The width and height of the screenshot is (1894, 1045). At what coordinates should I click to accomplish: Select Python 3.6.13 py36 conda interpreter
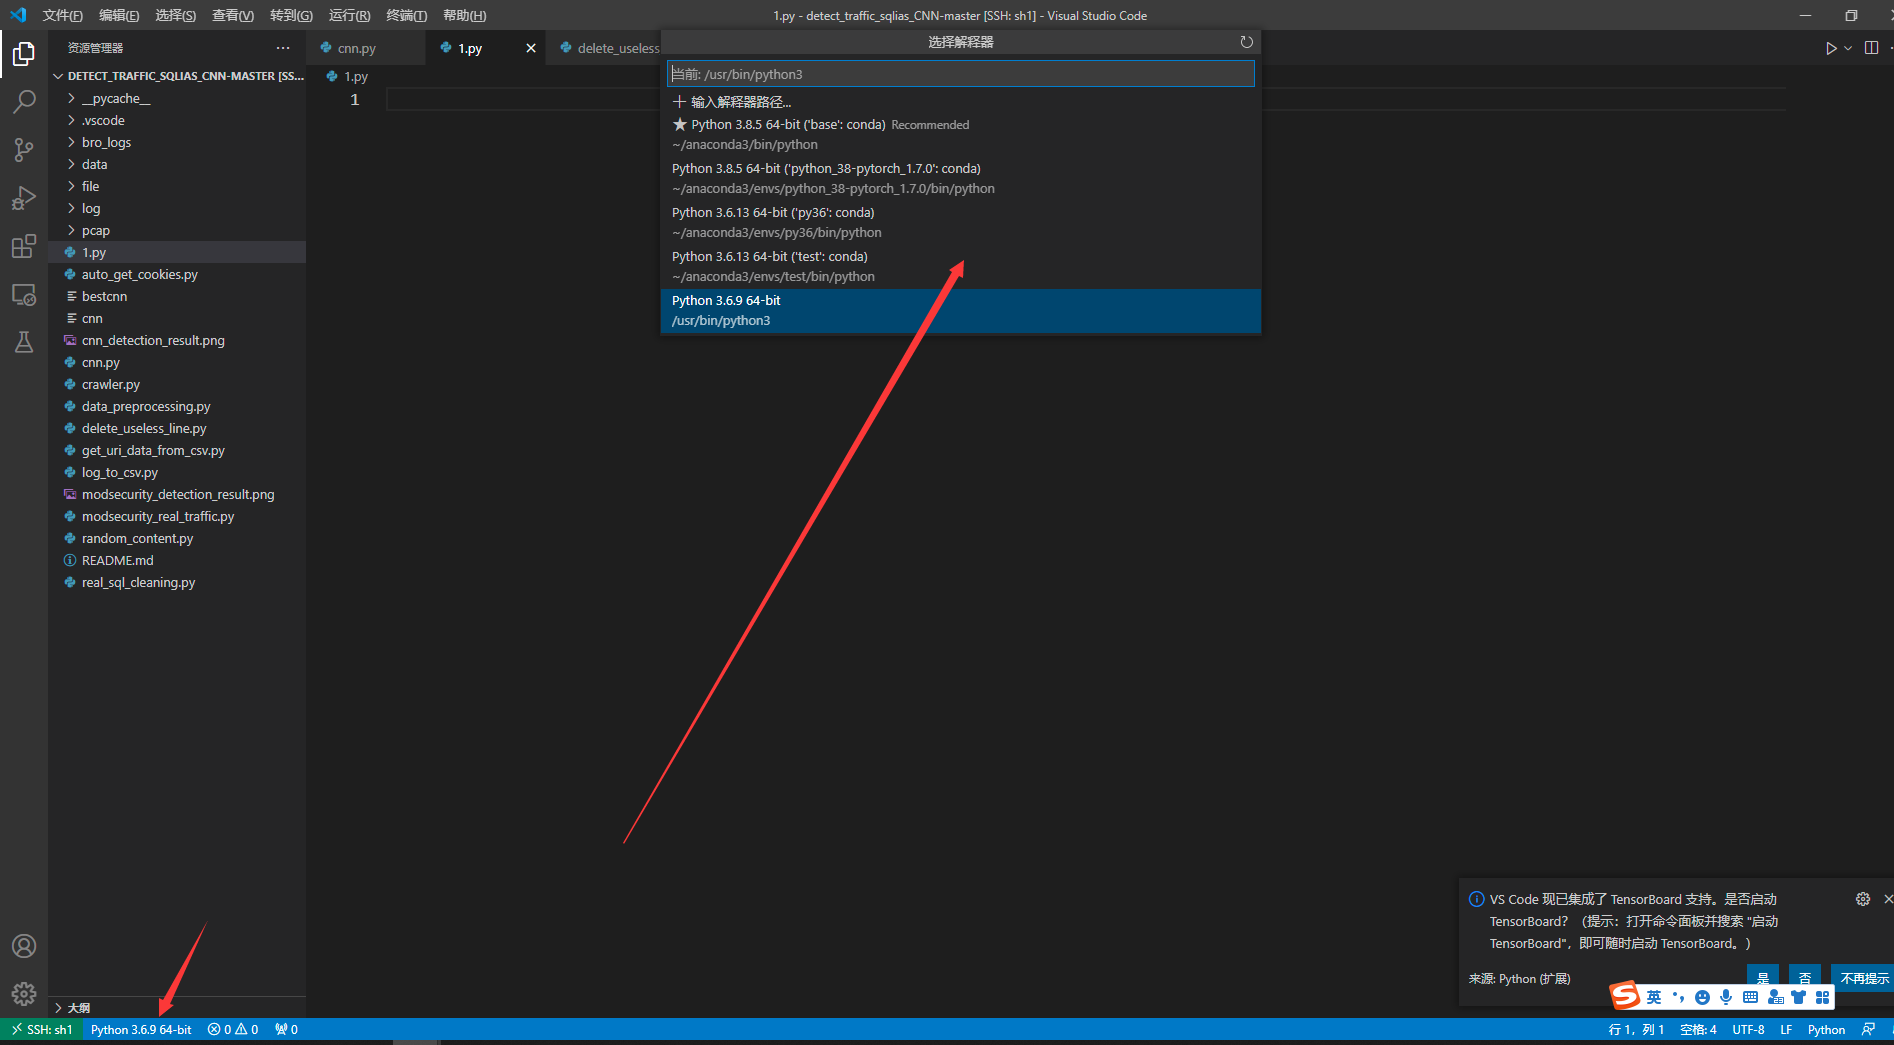961,223
